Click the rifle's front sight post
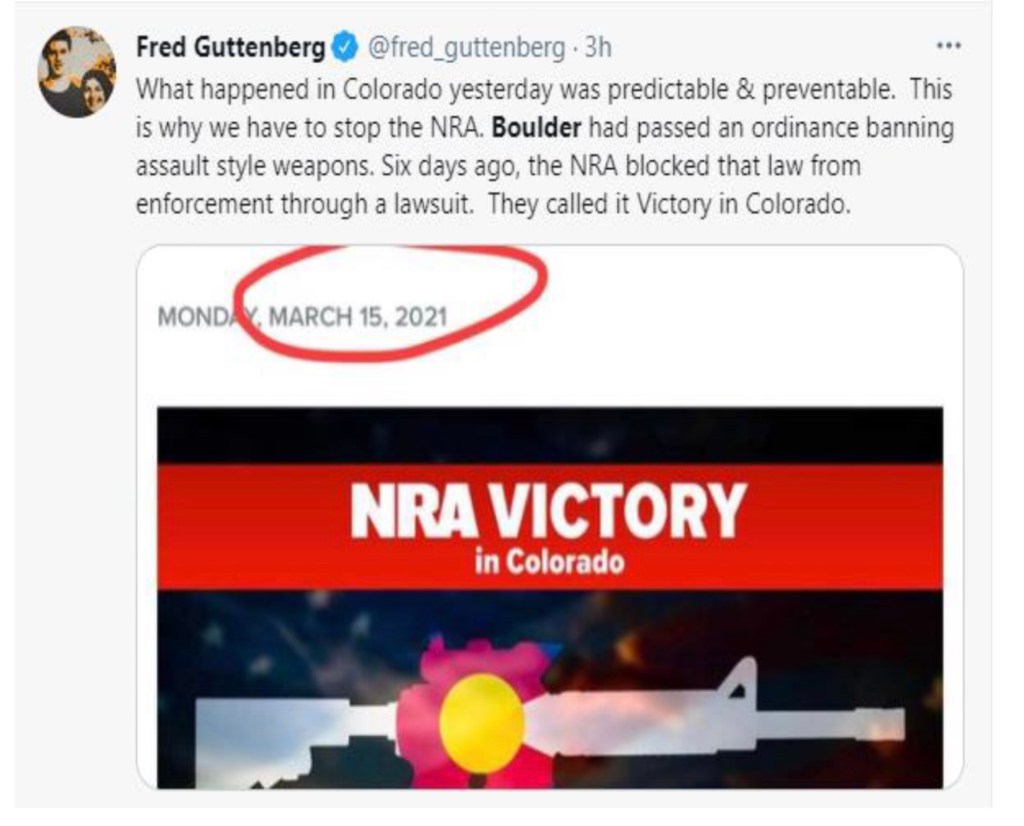 (x=738, y=680)
